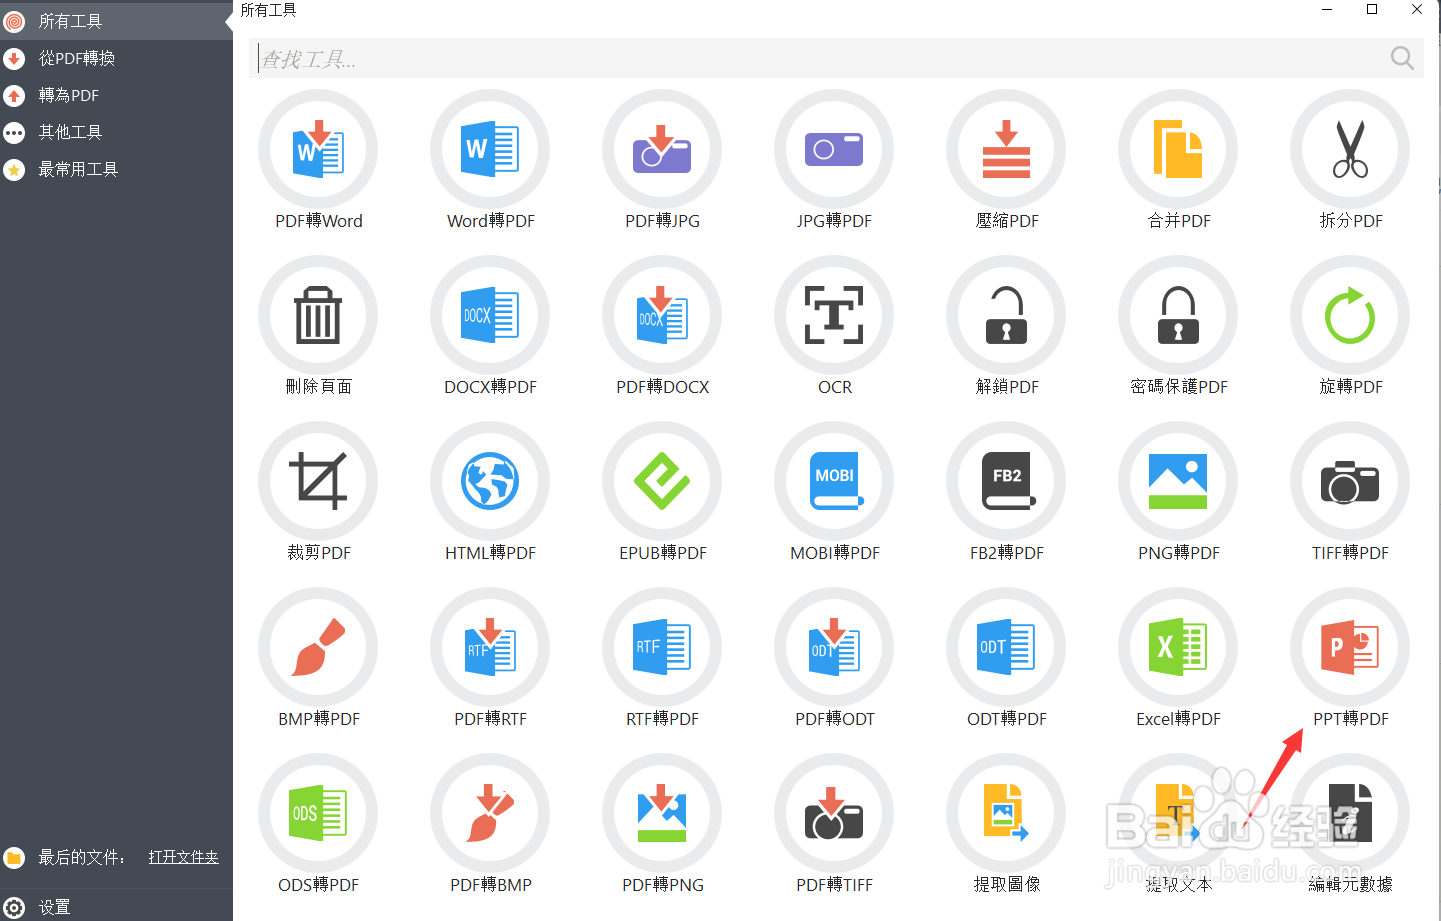
Task: Open the 壓縮PDF compress tool
Action: click(1006, 150)
